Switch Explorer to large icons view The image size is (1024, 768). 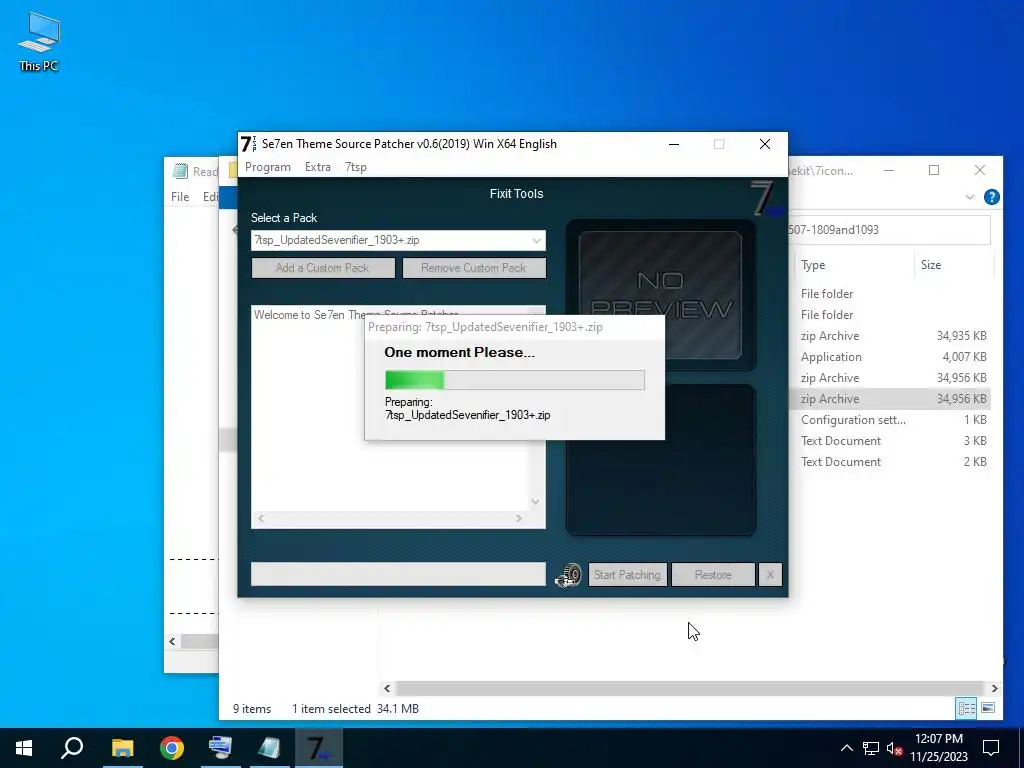coord(988,708)
